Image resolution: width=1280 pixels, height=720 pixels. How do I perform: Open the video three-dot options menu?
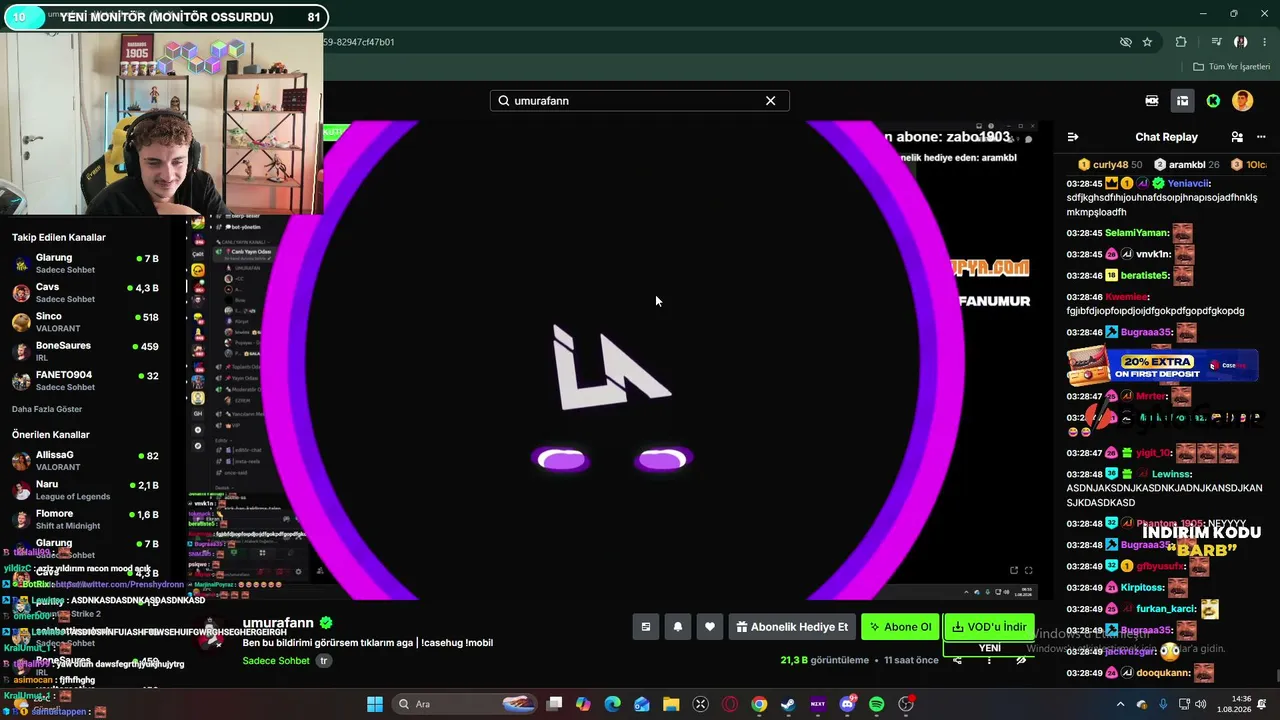click(x=989, y=660)
